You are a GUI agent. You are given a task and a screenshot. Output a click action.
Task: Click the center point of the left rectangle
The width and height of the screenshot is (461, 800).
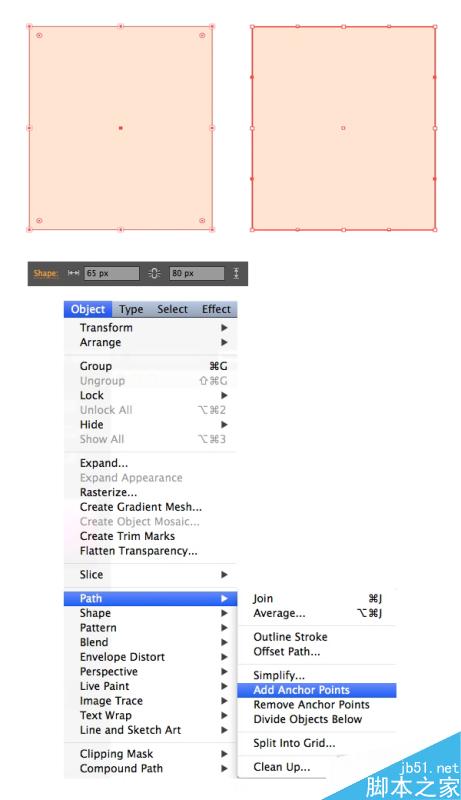pos(121,128)
